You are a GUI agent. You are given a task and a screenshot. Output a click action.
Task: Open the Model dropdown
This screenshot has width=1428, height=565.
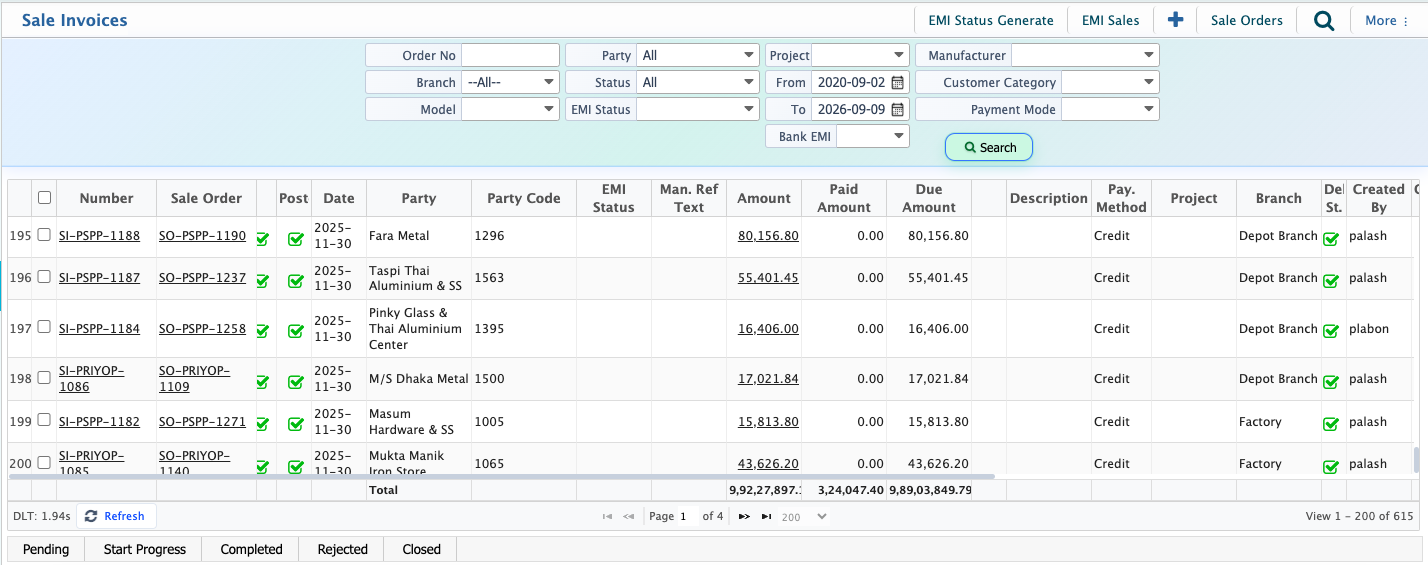[510, 110]
